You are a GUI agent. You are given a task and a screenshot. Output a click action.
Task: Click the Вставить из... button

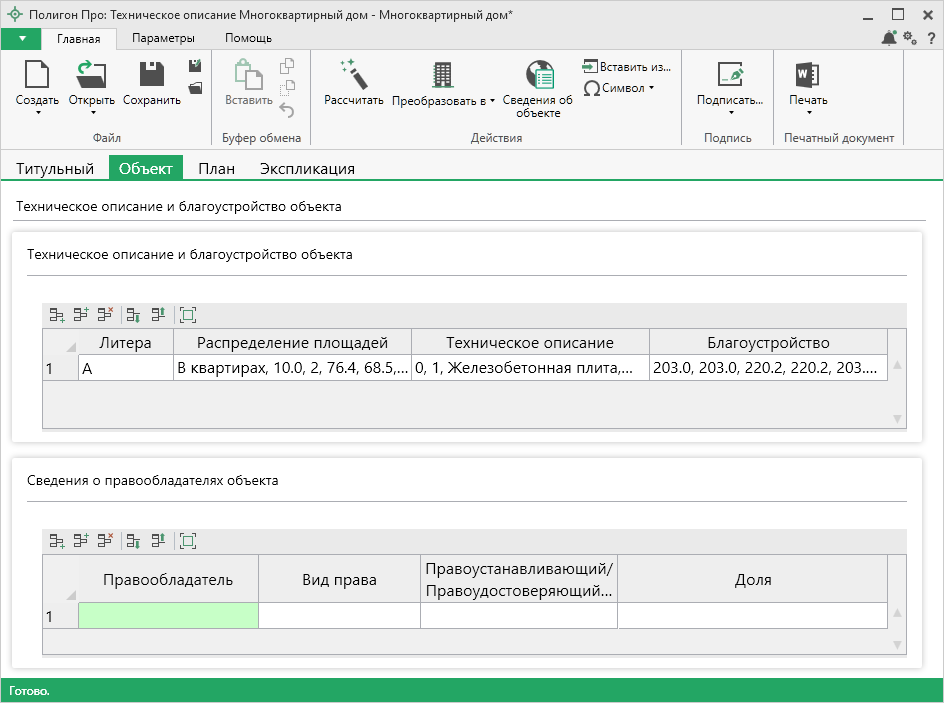(626, 66)
